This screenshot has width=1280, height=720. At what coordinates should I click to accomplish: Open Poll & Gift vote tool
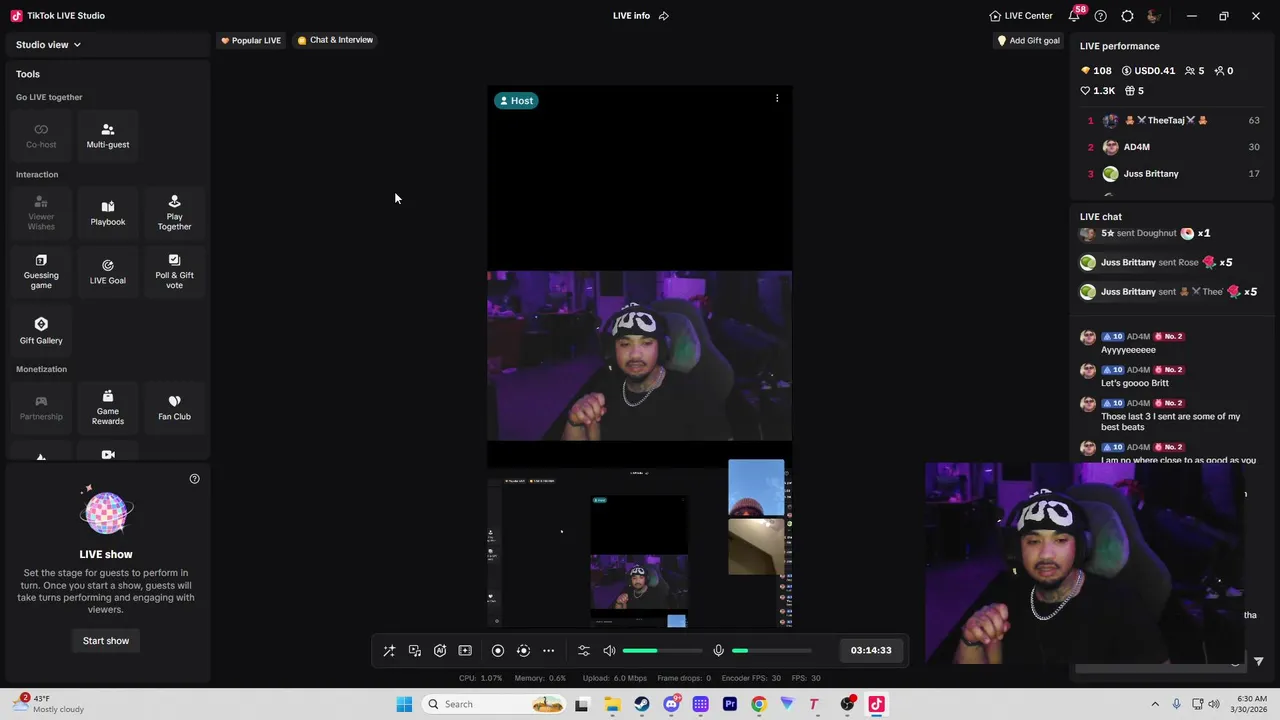point(174,271)
